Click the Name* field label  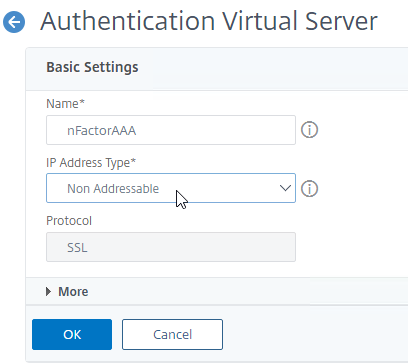click(65, 104)
